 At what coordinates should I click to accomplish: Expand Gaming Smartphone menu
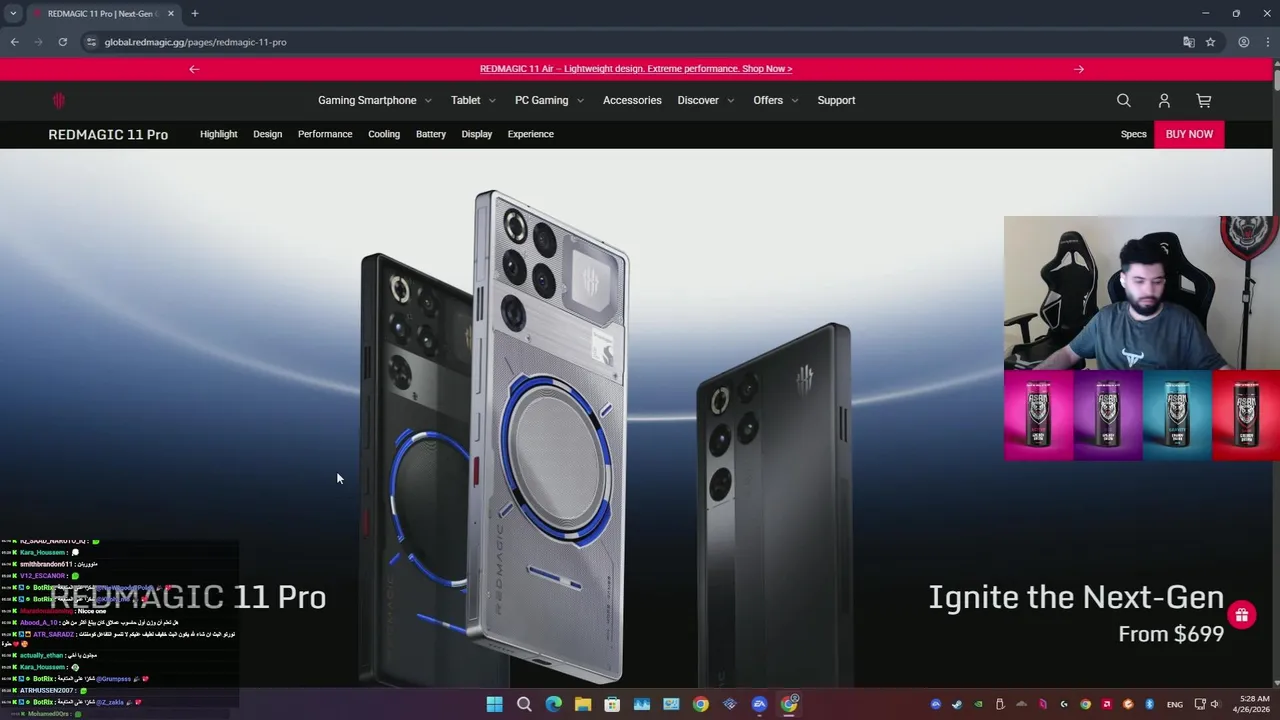point(374,100)
